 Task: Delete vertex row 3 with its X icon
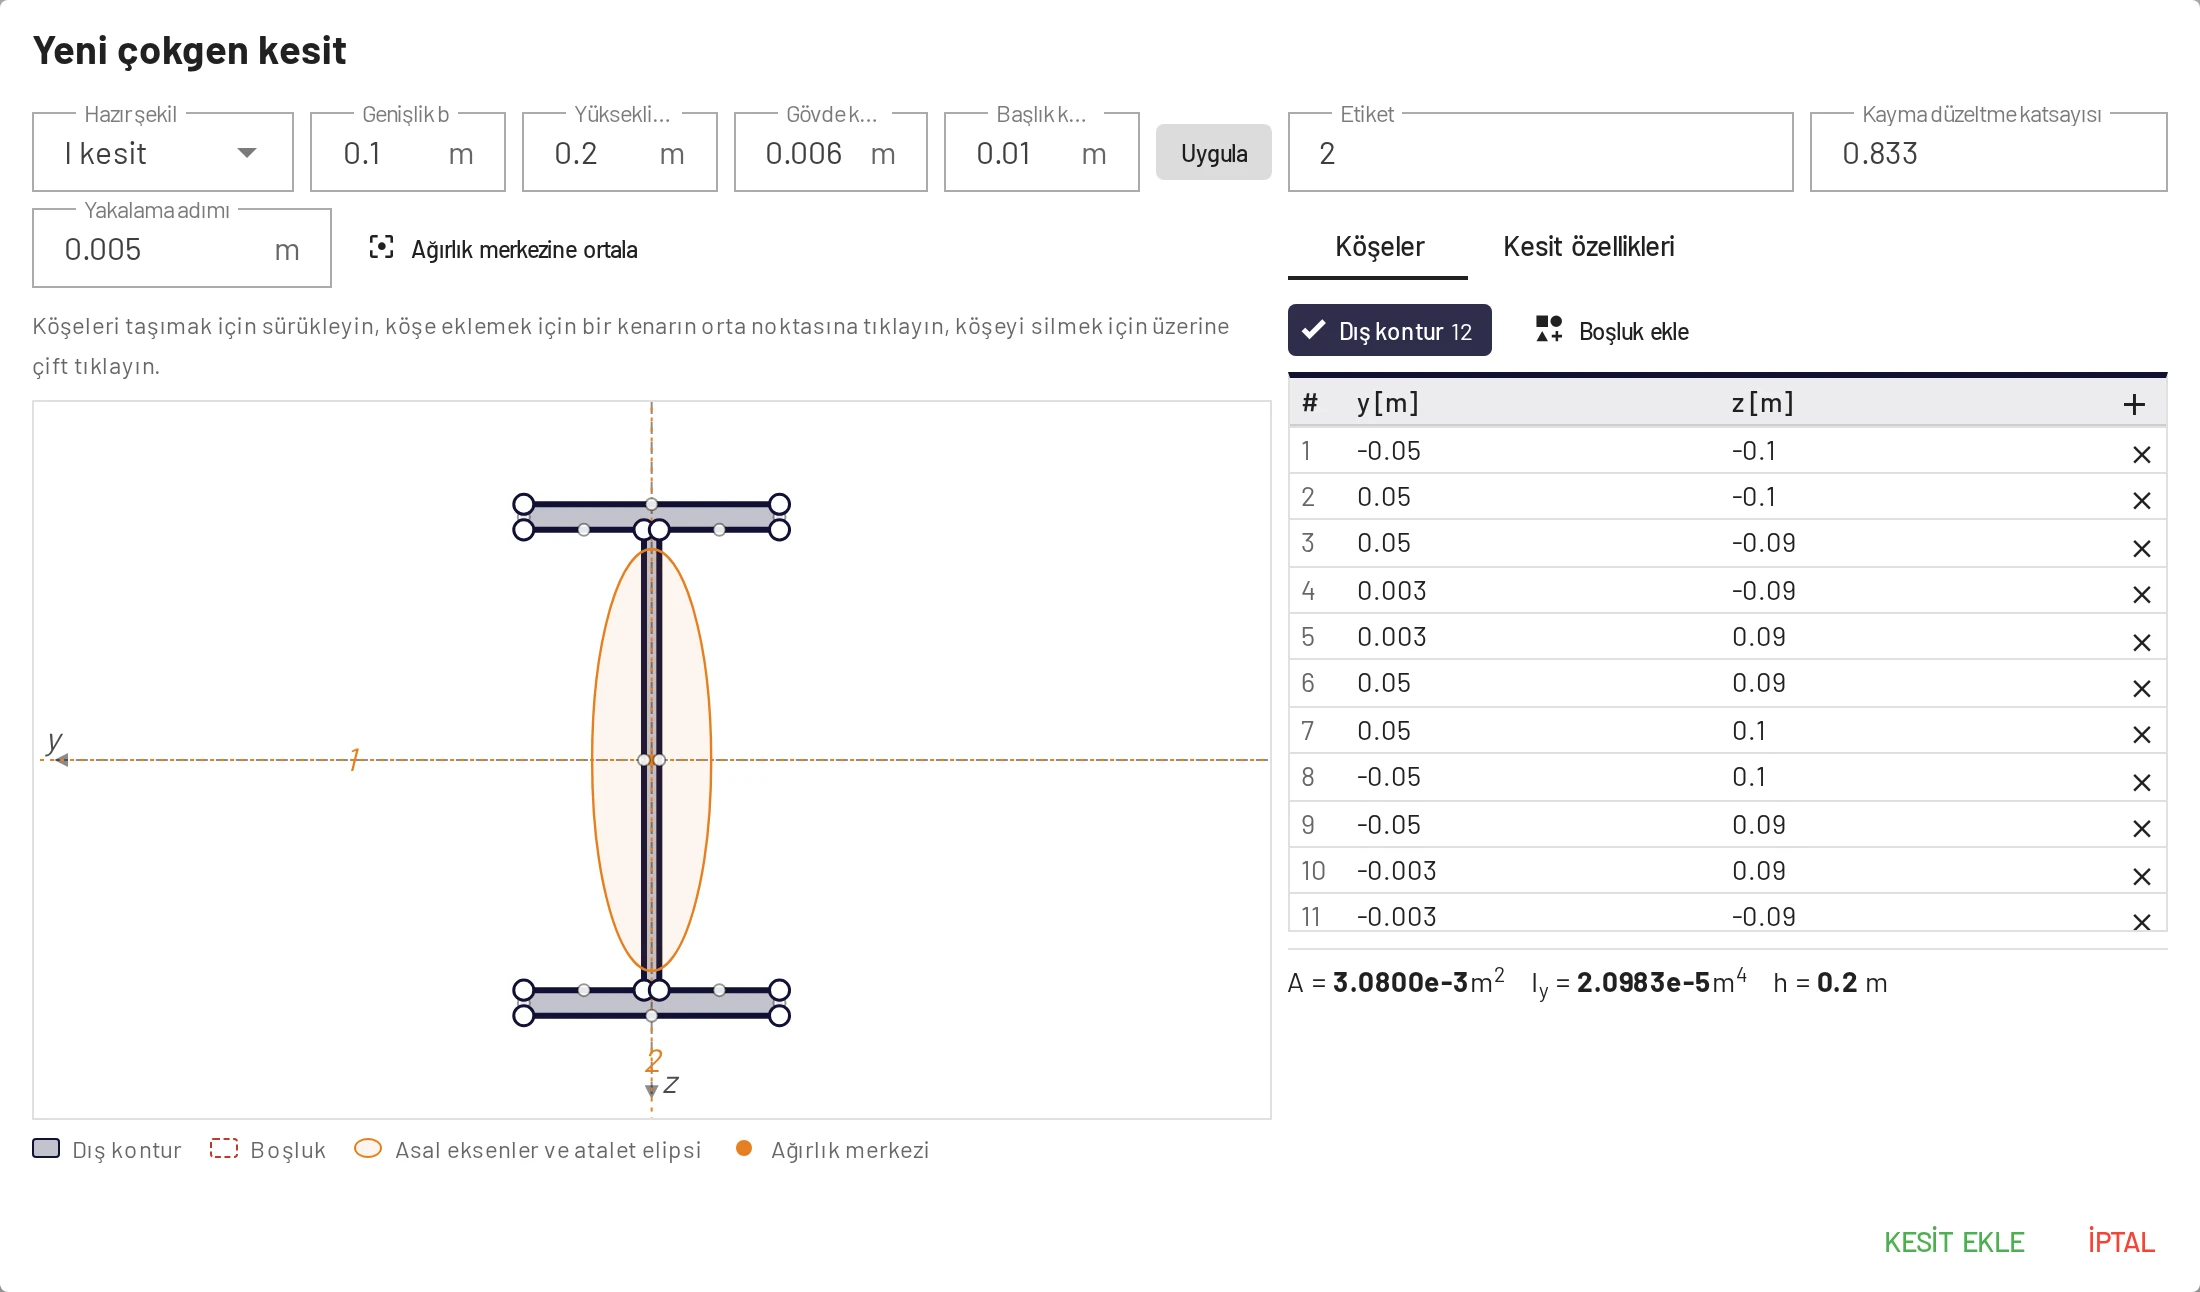tap(2141, 549)
